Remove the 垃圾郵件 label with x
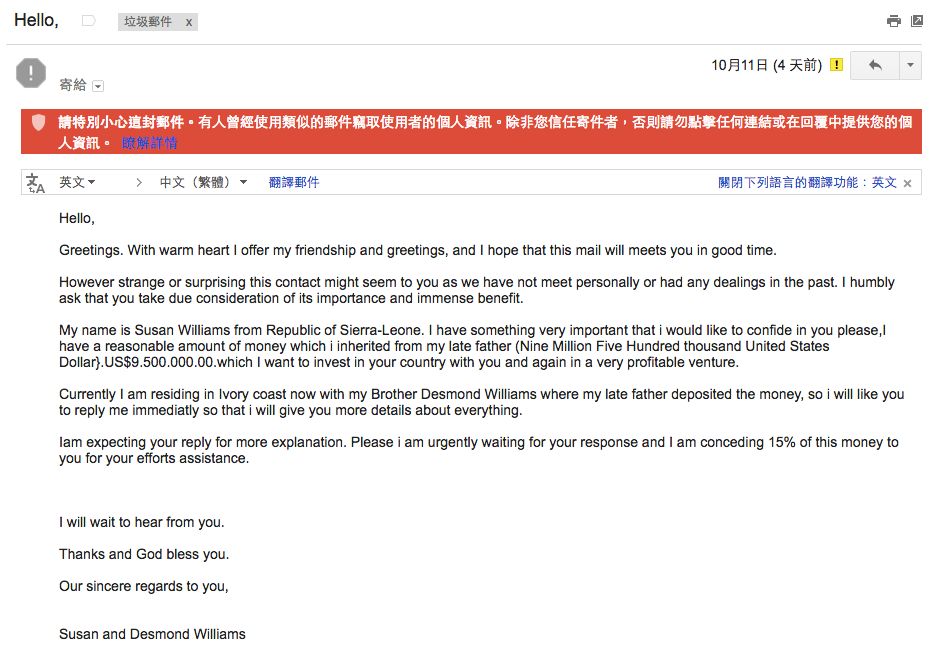Viewport: 939px width, 653px height. click(189, 22)
